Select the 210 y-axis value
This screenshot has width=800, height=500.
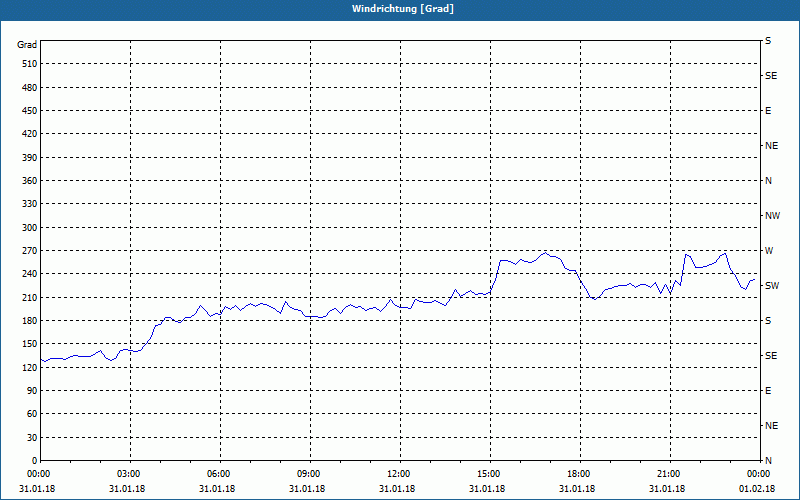[x=29, y=297]
